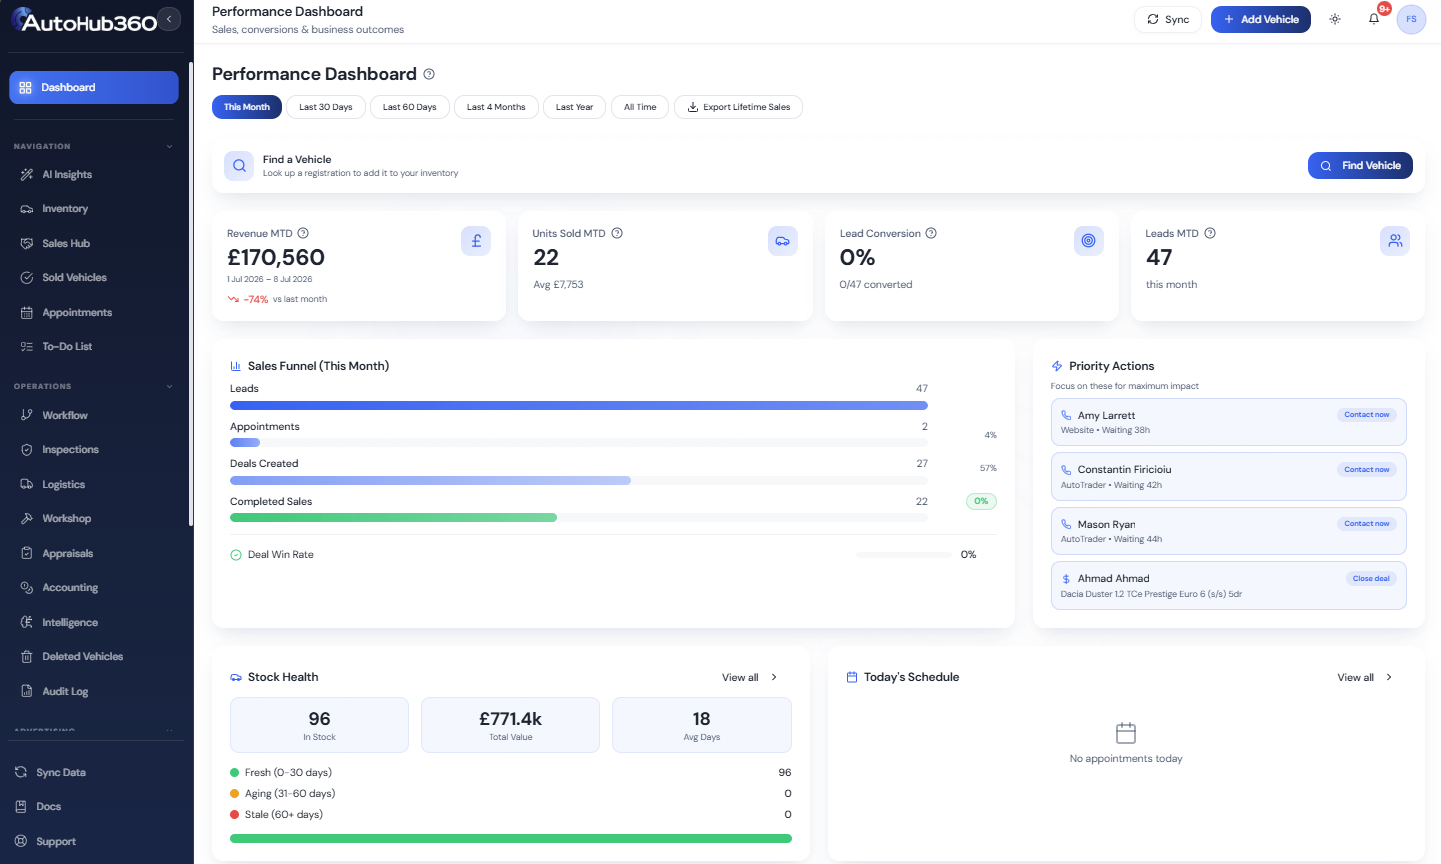This screenshot has width=1441, height=864.
Task: Click Contact now for Constantin Firicioiu
Action: coord(1367,469)
